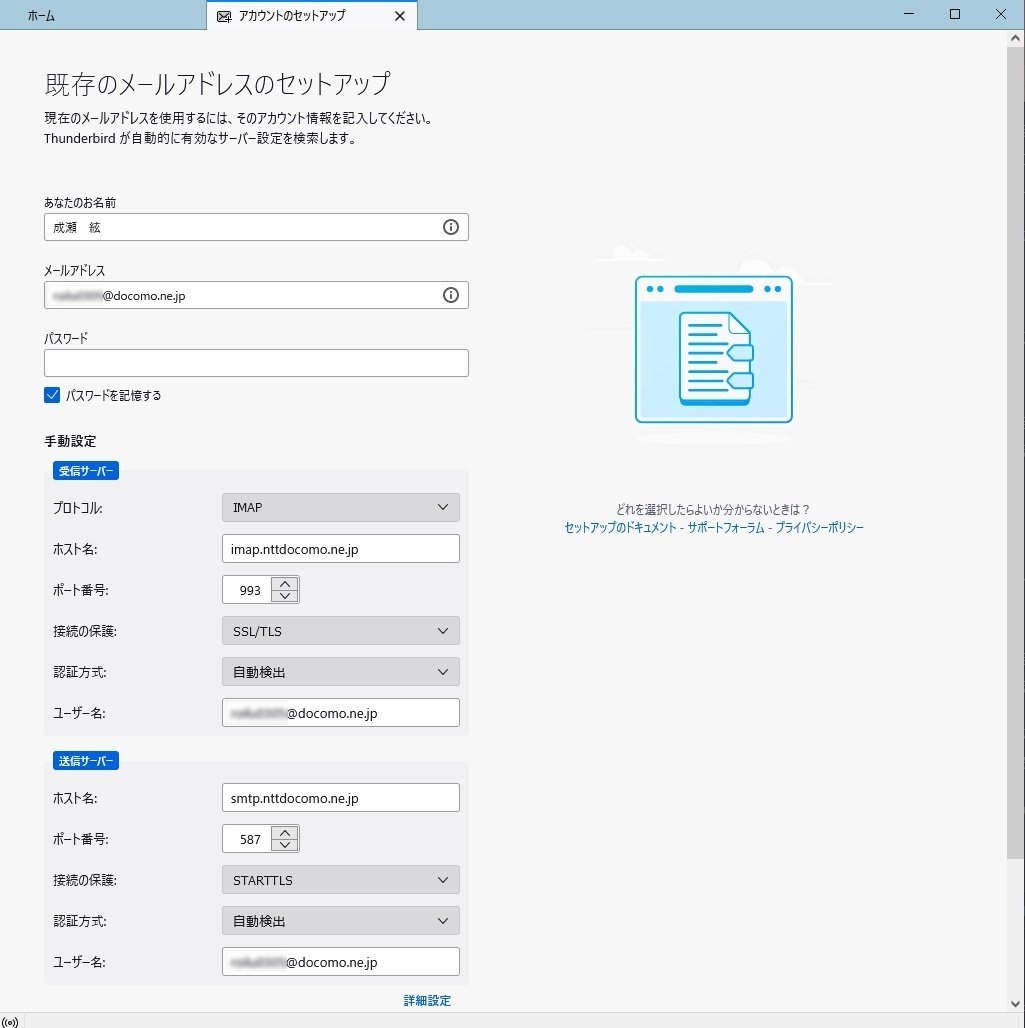The image size is (1025, 1028).
Task: Click the outgoing host name field smtp.nttdocomo.ne.jp
Action: click(340, 798)
